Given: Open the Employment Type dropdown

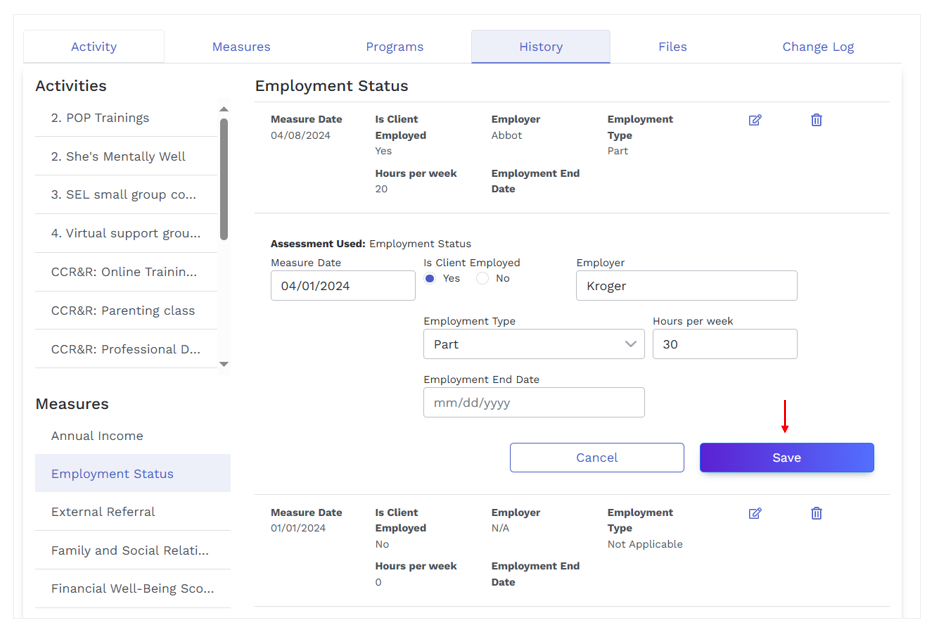Looking at the screenshot, I should point(534,344).
